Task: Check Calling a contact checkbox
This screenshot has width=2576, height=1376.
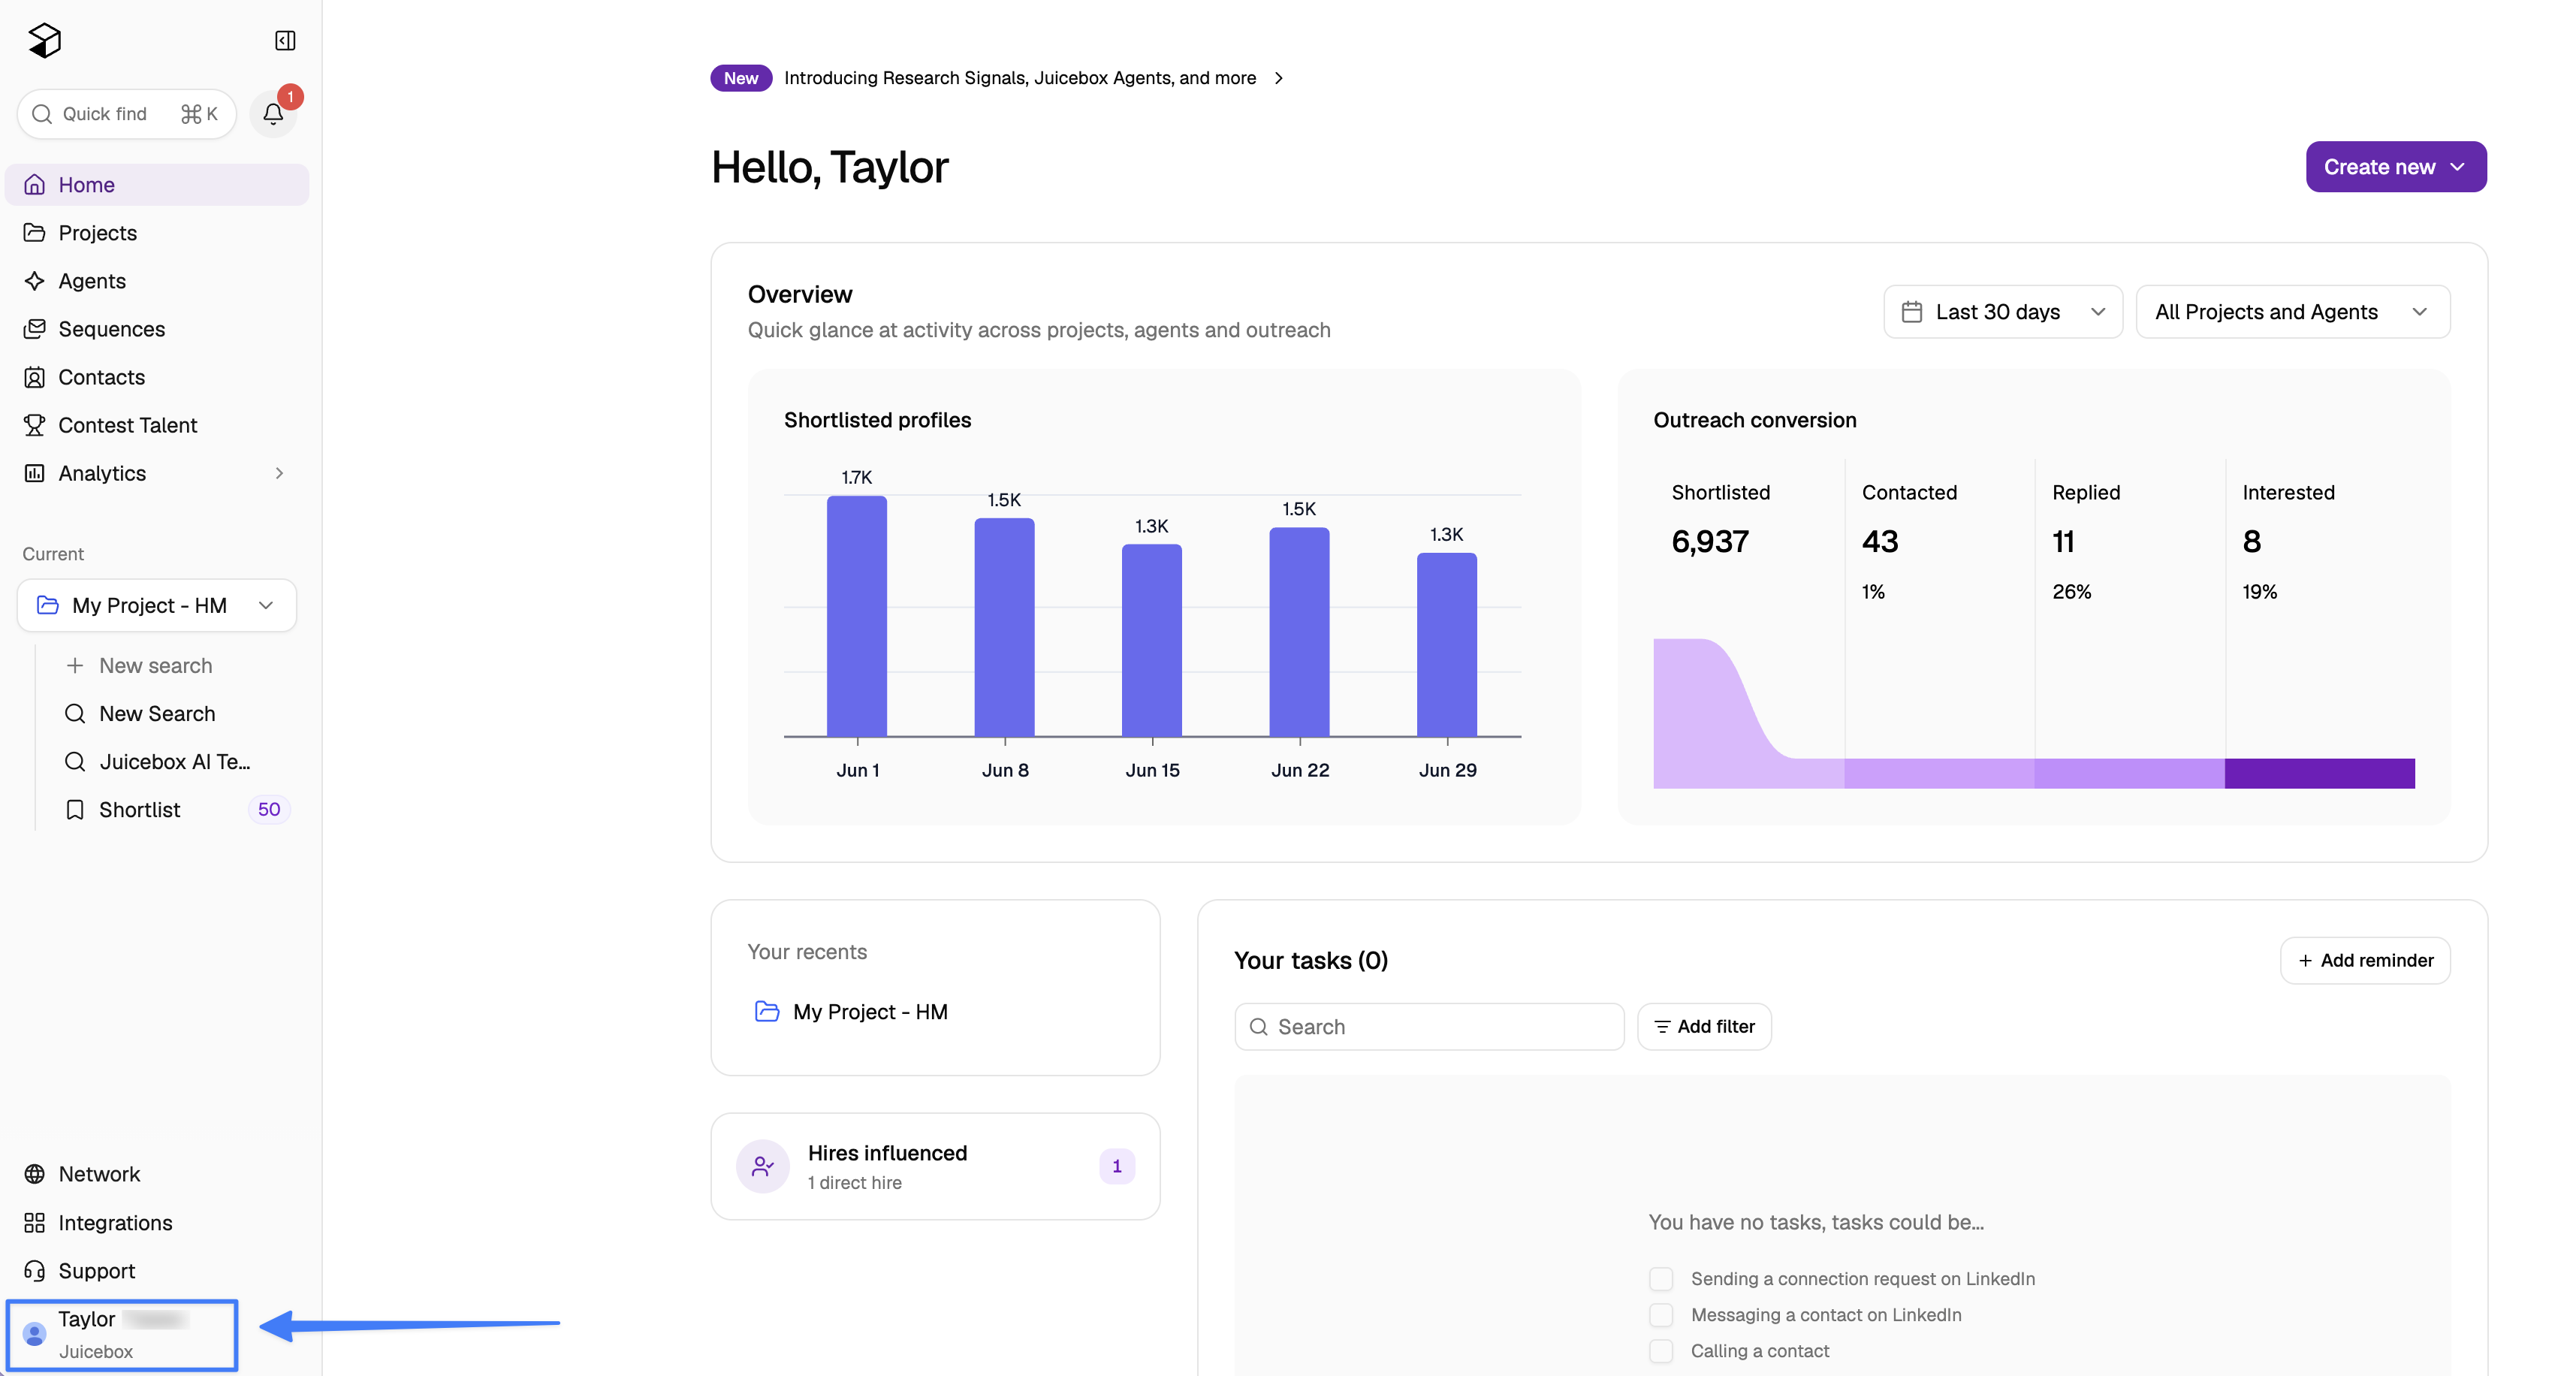Action: 1661,1350
